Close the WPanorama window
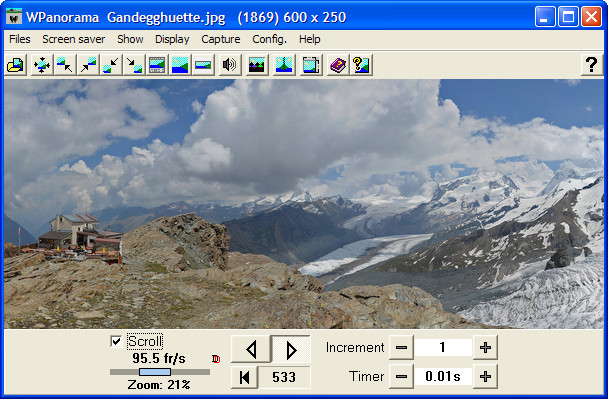The height and width of the screenshot is (399, 608). [592, 17]
